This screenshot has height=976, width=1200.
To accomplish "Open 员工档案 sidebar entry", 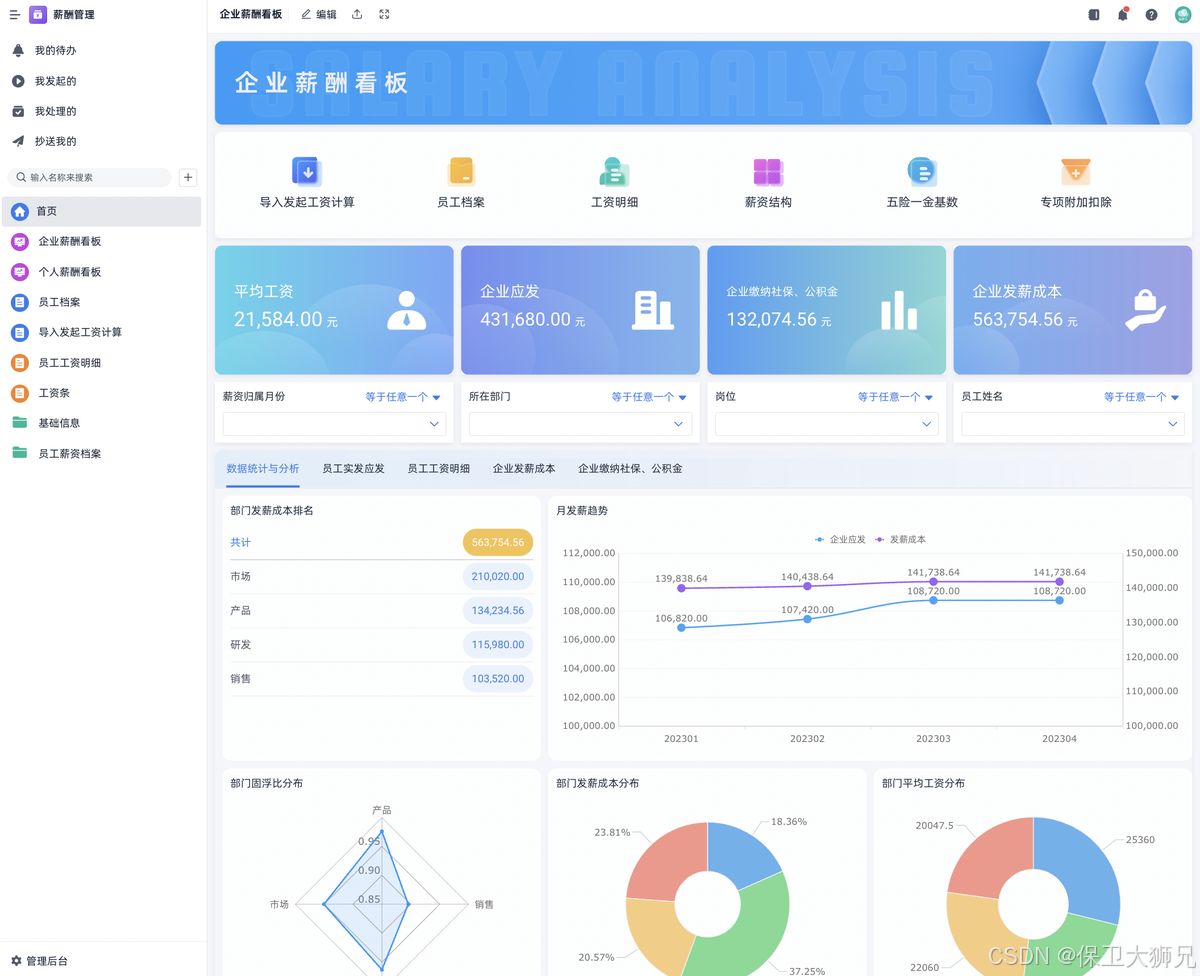I will [101, 302].
